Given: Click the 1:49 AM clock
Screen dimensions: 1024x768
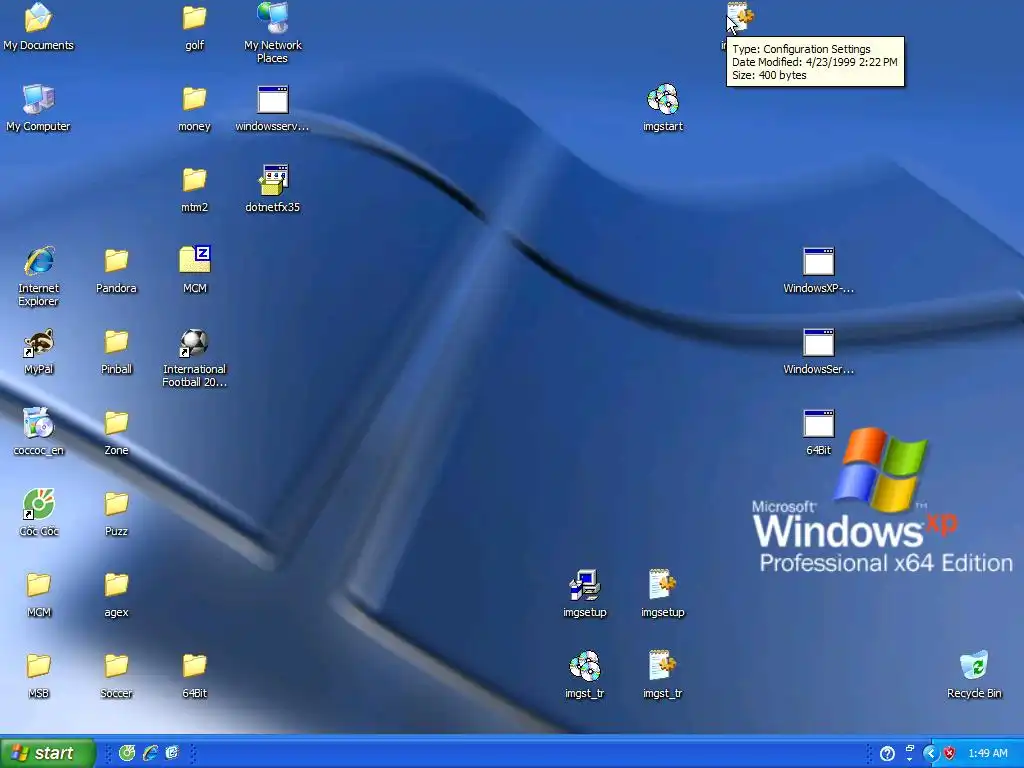Looking at the screenshot, I should click(988, 753).
